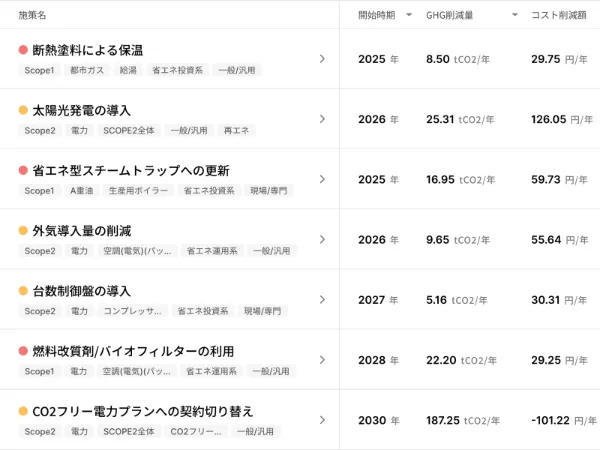Open CO2フリー電力プランへの契約切り替え row arrow
This screenshot has height=450, width=600.
coord(322,420)
